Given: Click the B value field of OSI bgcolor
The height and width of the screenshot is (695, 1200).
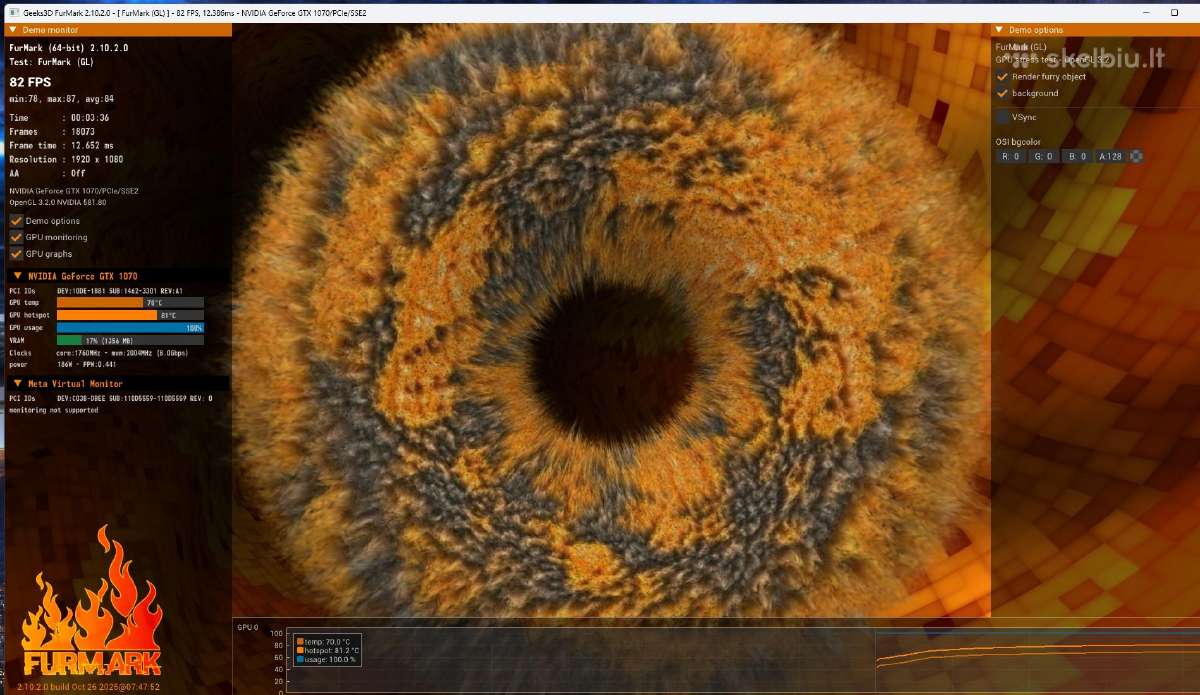Looking at the screenshot, I should (1075, 157).
